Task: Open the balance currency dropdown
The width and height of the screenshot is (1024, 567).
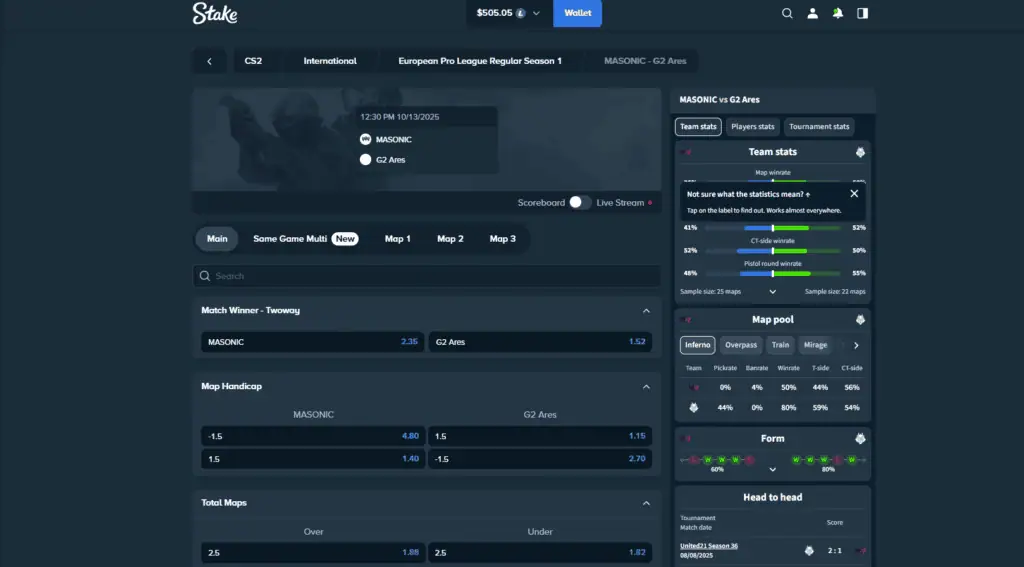Action: click(x=536, y=13)
